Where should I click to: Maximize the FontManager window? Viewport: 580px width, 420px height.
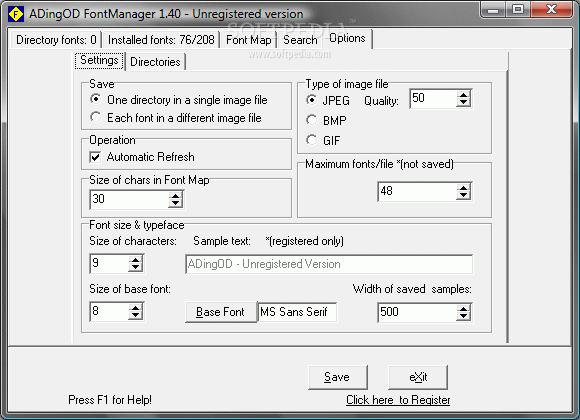pyautogui.click(x=518, y=9)
